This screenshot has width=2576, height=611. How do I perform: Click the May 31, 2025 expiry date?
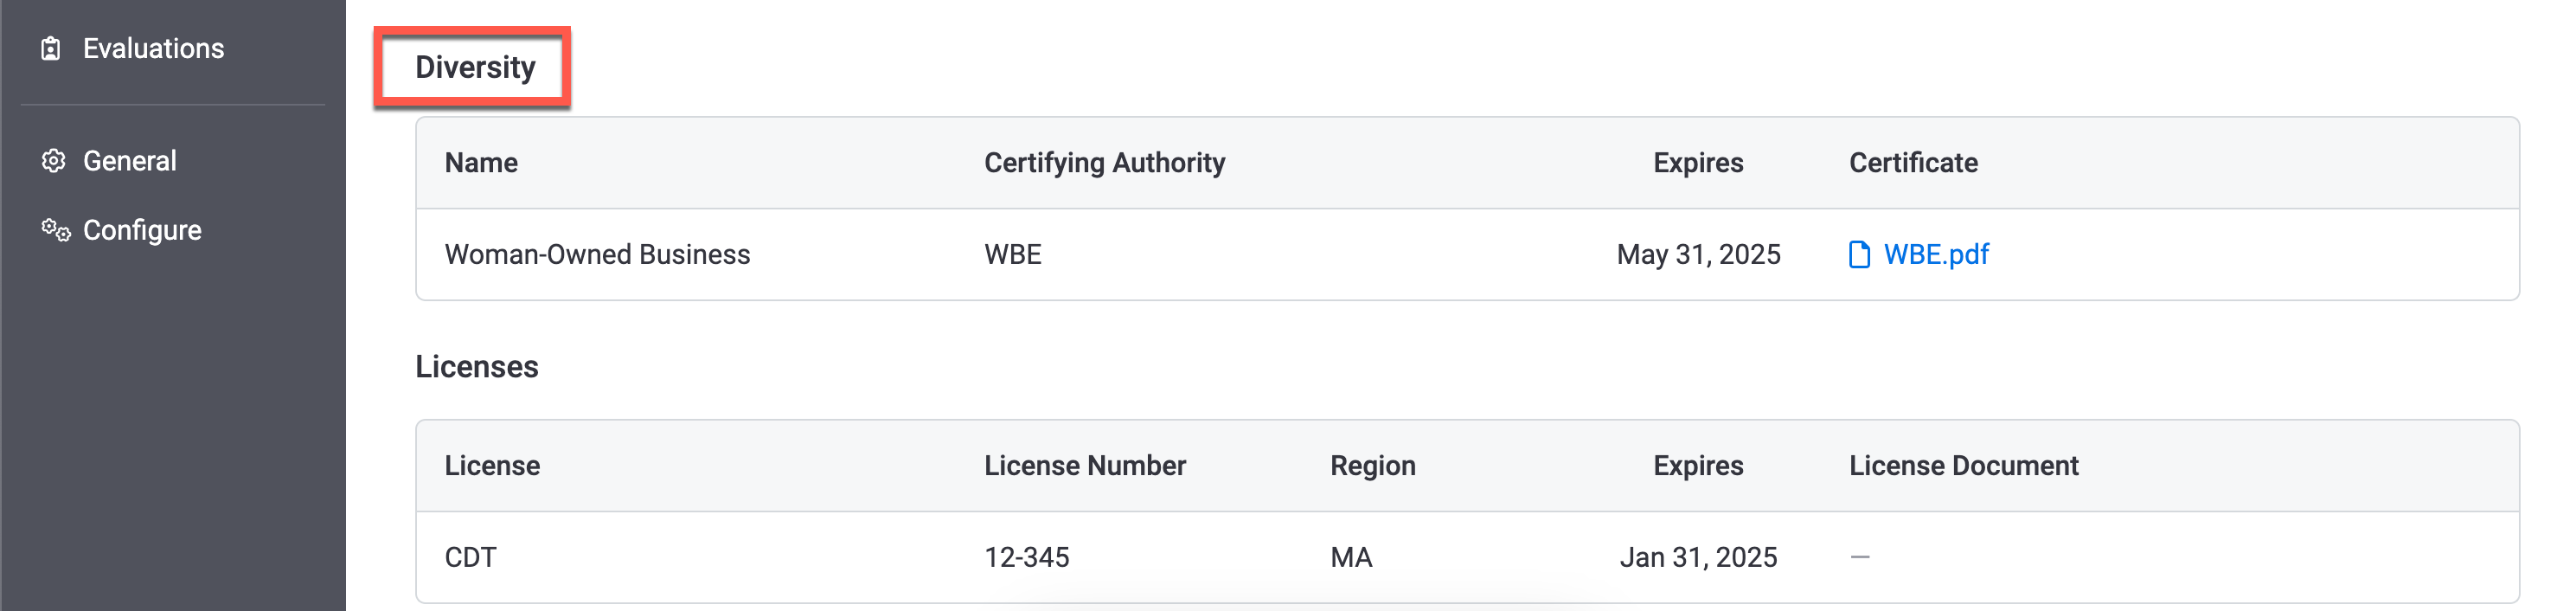[1698, 255]
